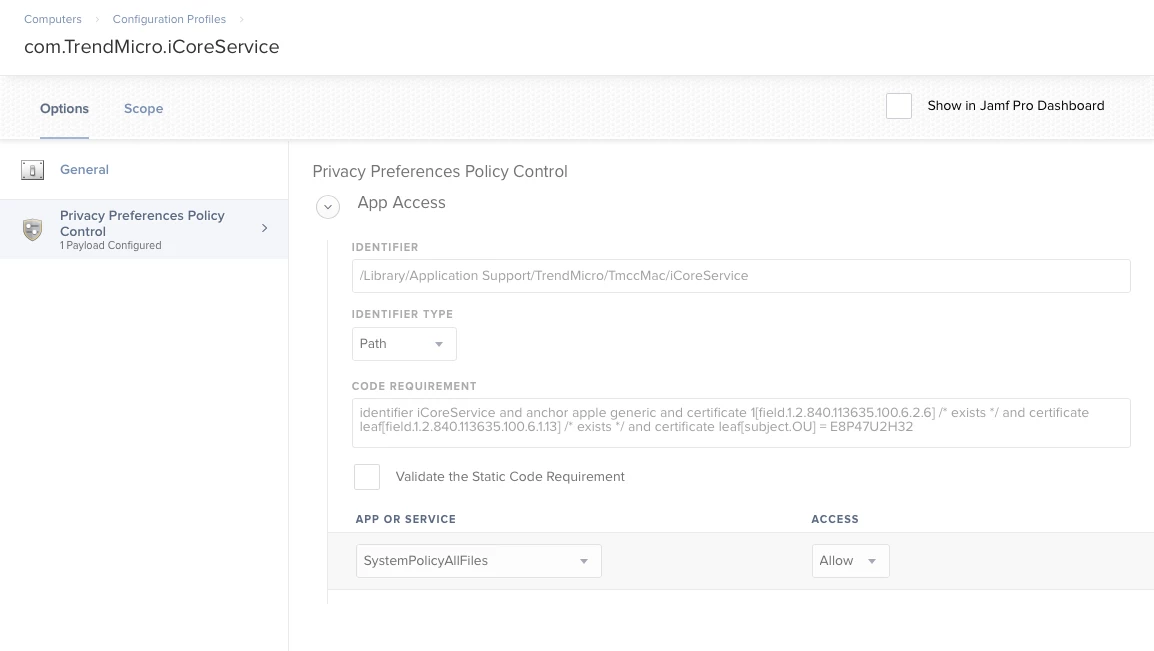Click the Privacy Preferences shield icon
The image size is (1154, 651).
(32, 230)
